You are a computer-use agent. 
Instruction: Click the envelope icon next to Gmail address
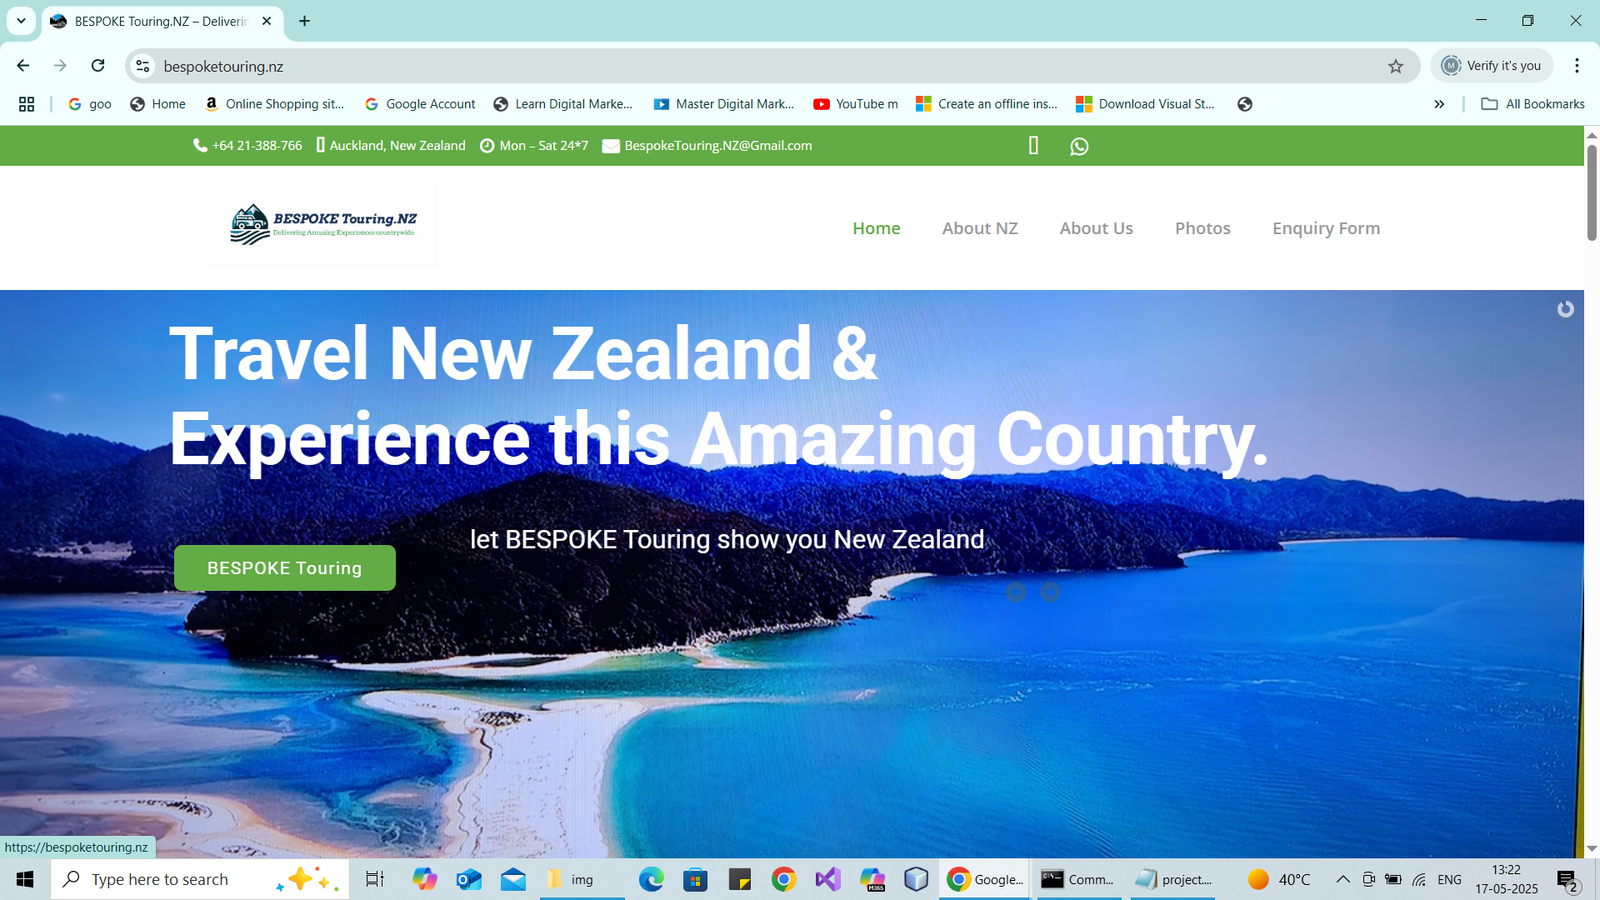click(611, 146)
